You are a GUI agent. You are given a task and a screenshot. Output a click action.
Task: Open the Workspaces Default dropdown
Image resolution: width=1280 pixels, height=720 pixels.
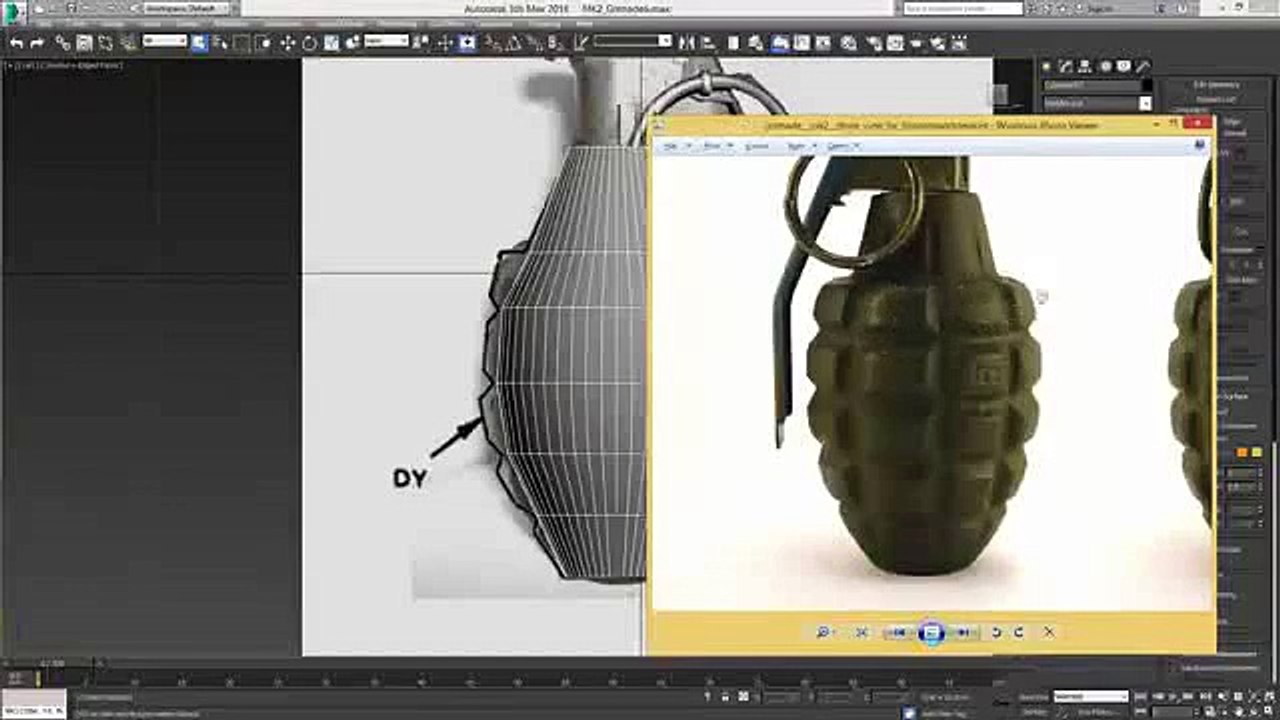pyautogui.click(x=186, y=9)
